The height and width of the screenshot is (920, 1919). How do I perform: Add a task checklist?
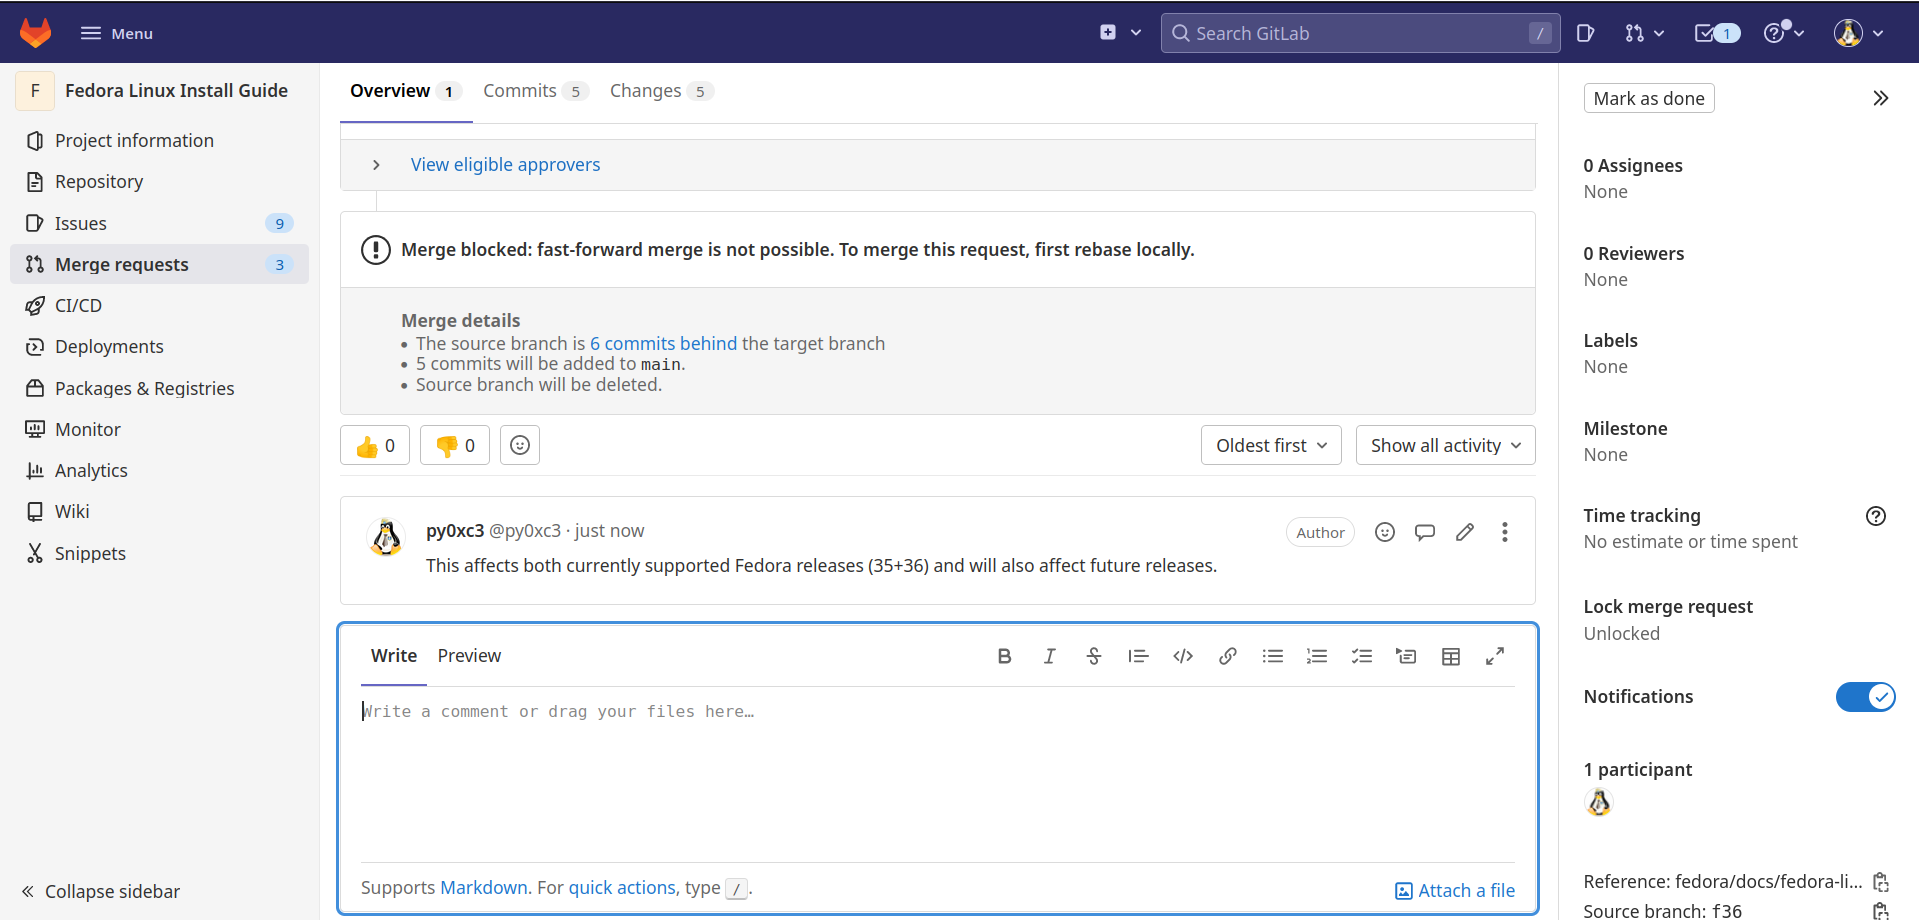click(1362, 656)
